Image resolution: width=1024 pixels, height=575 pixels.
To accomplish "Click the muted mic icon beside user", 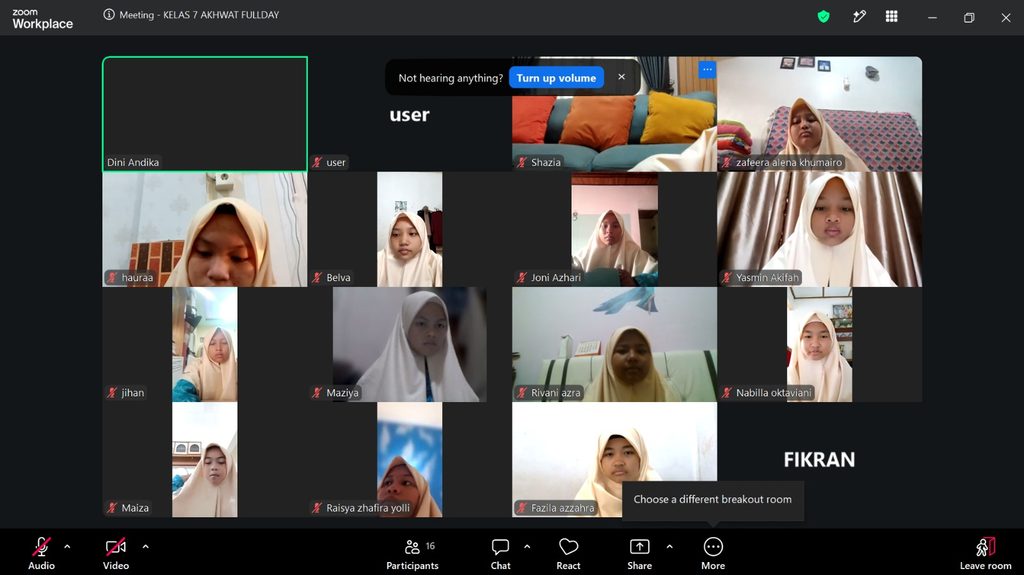I will point(317,162).
